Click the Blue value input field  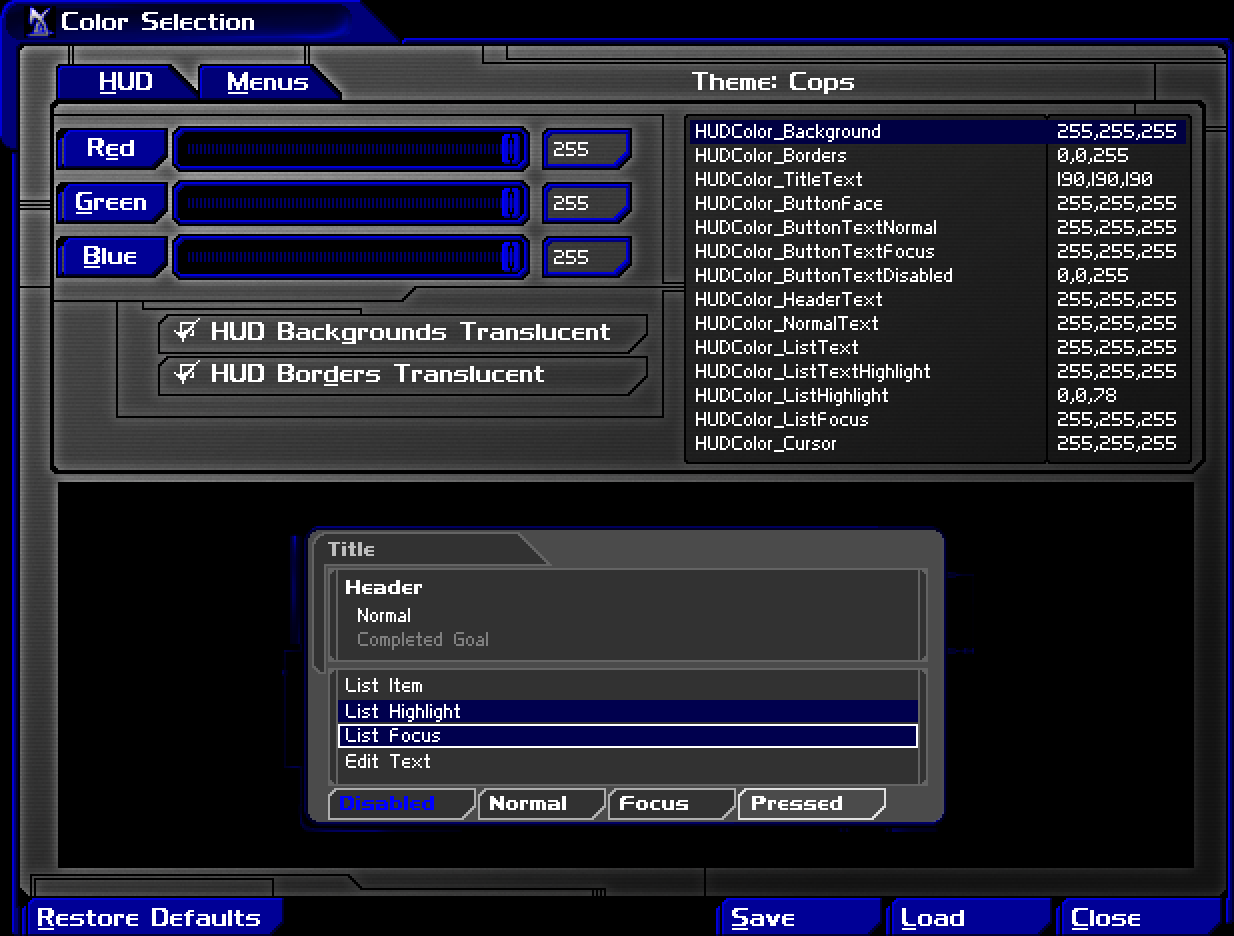pyautogui.click(x=587, y=257)
